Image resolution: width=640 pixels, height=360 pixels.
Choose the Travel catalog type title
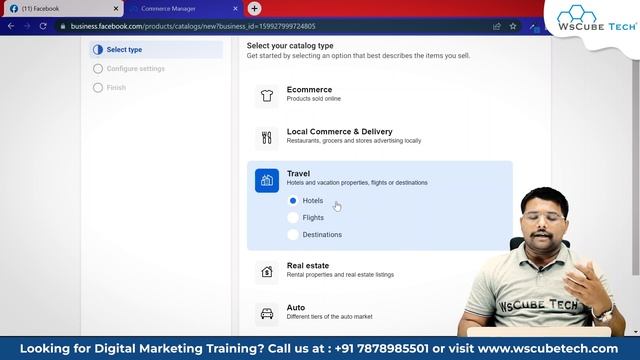298,173
